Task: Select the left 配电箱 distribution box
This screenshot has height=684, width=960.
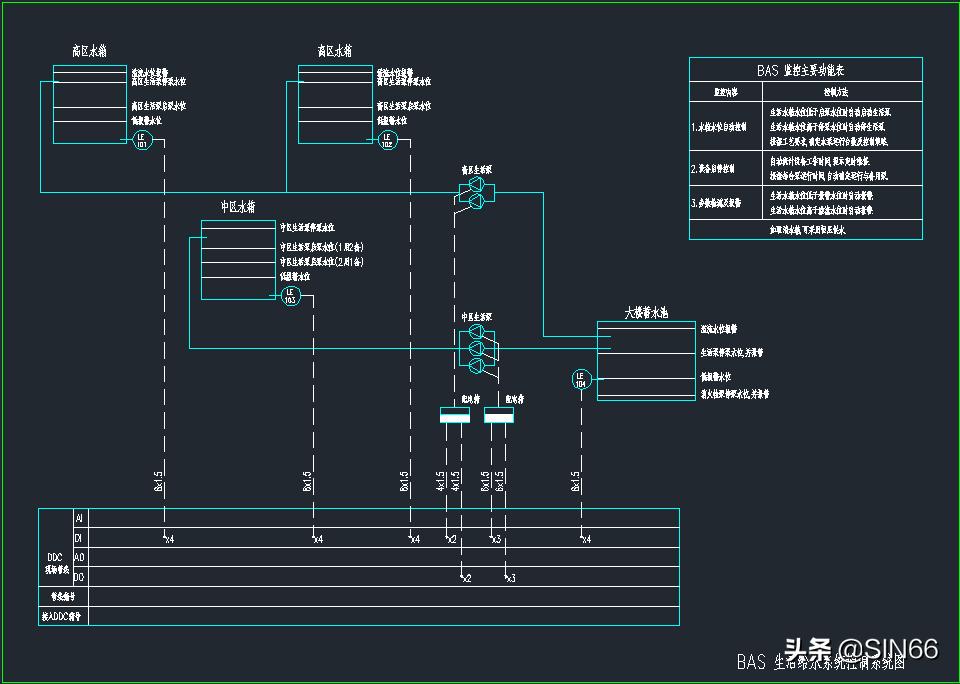Action: 455,416
